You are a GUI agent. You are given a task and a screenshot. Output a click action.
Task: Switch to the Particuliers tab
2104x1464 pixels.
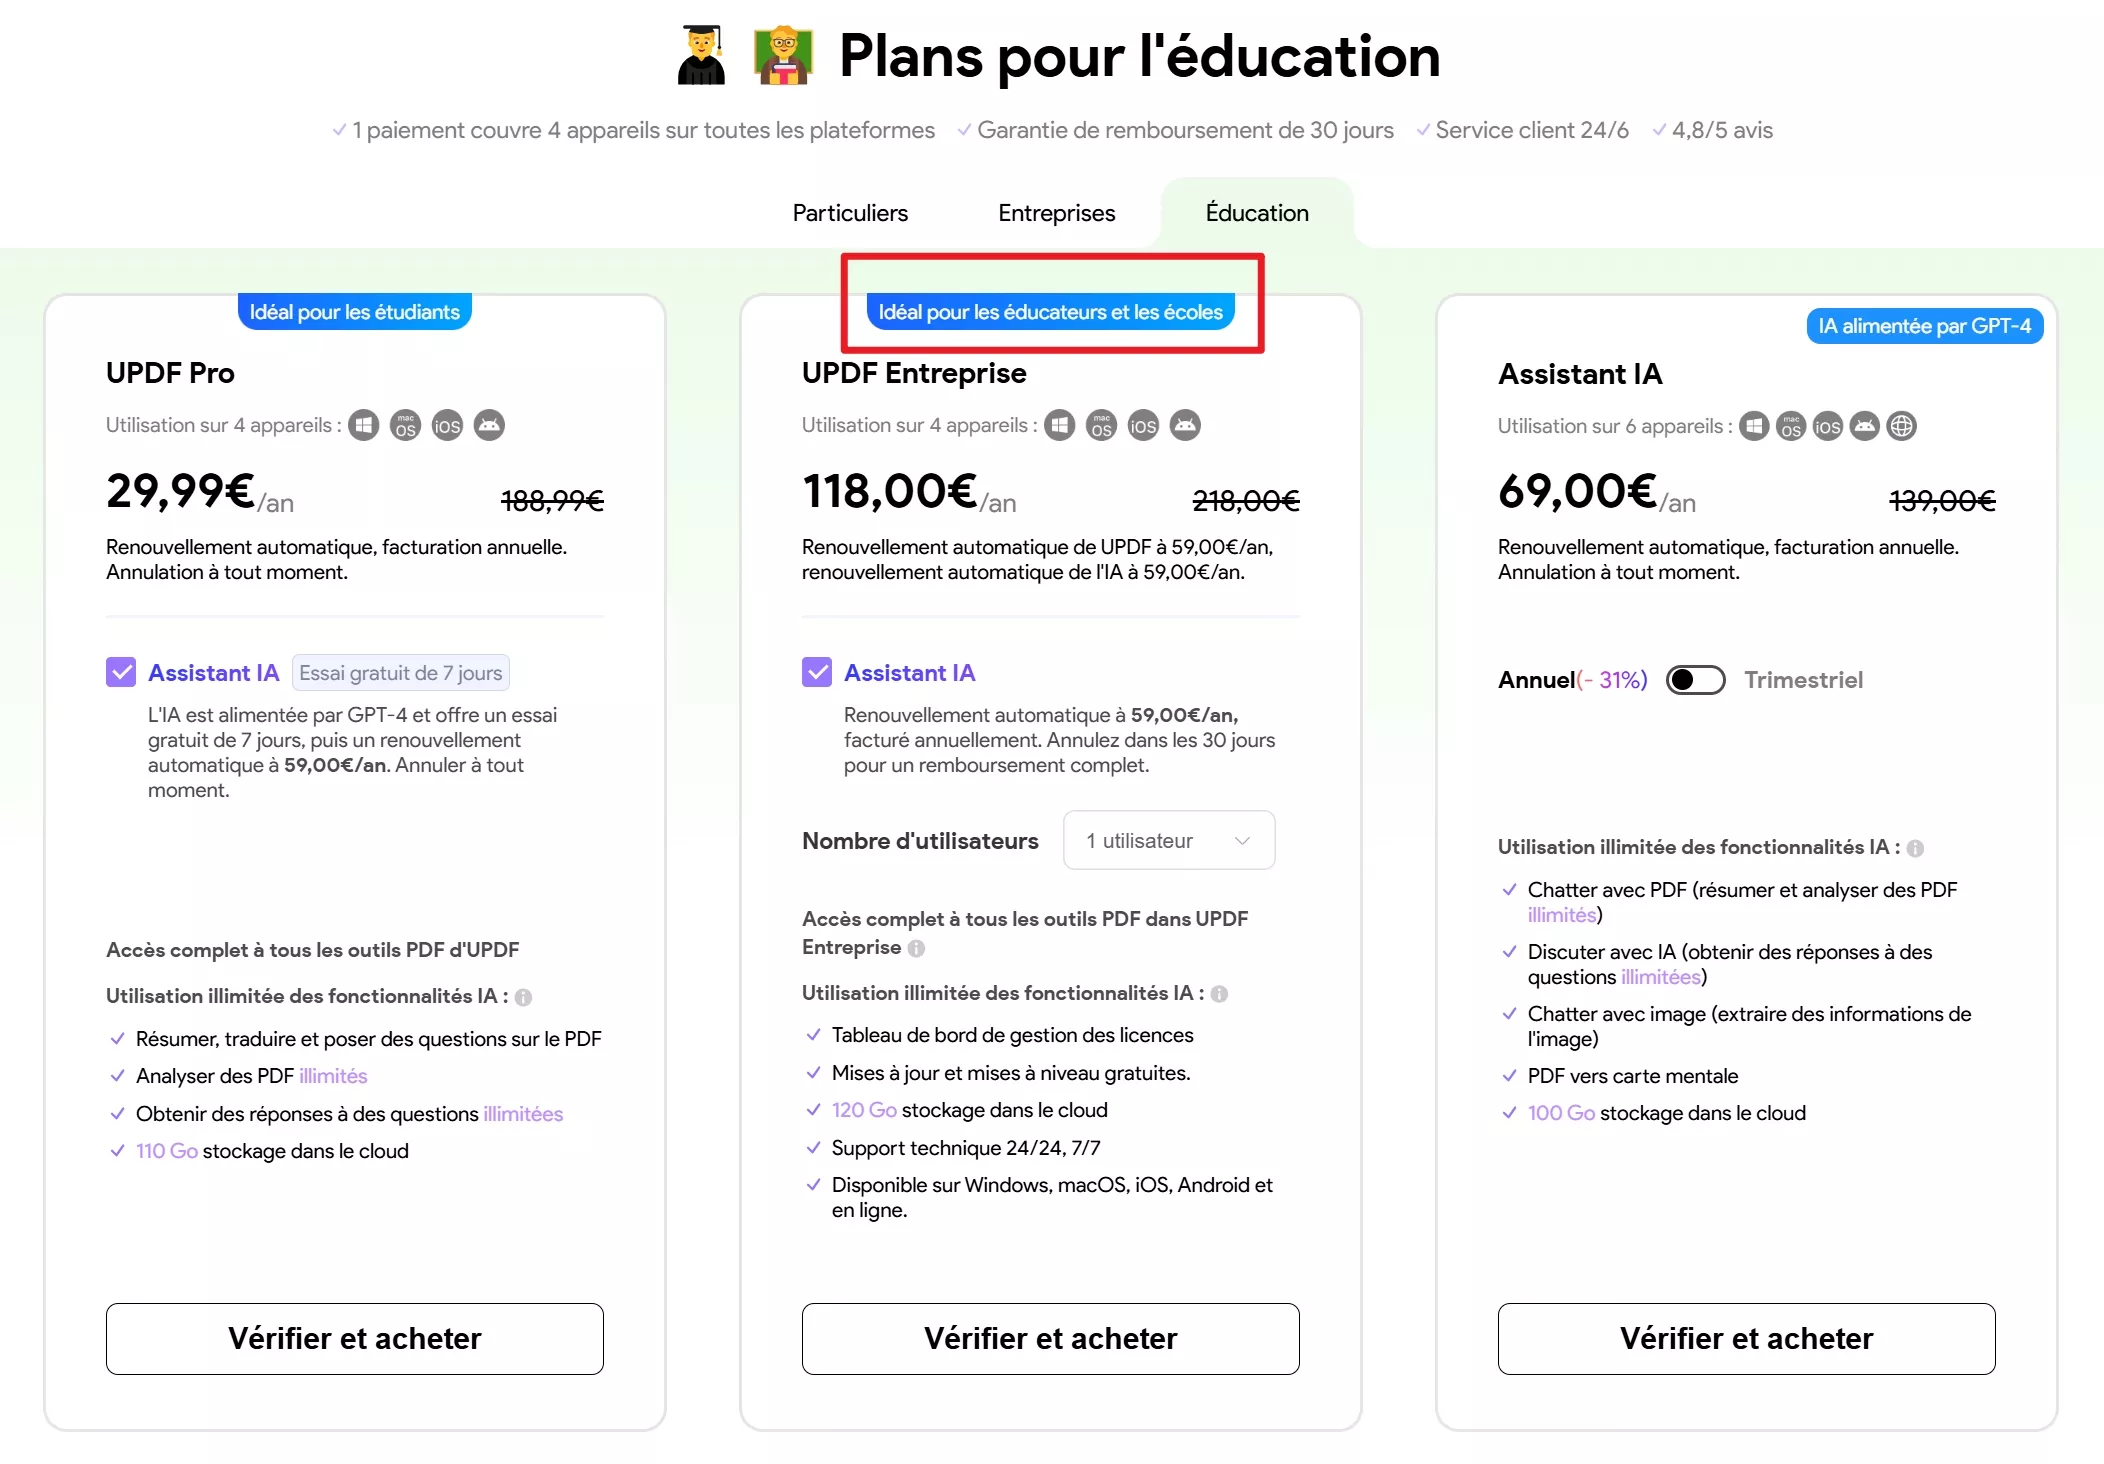click(x=849, y=213)
